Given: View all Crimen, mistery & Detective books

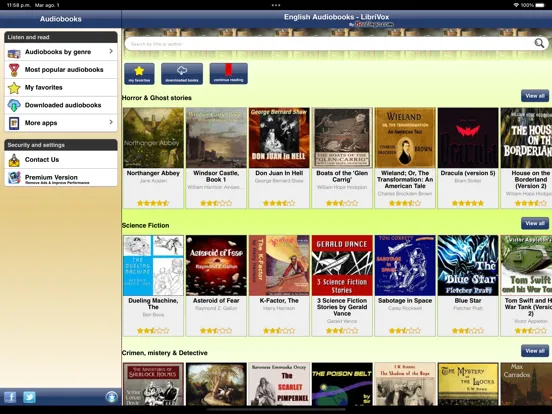Looking at the screenshot, I should (535, 351).
